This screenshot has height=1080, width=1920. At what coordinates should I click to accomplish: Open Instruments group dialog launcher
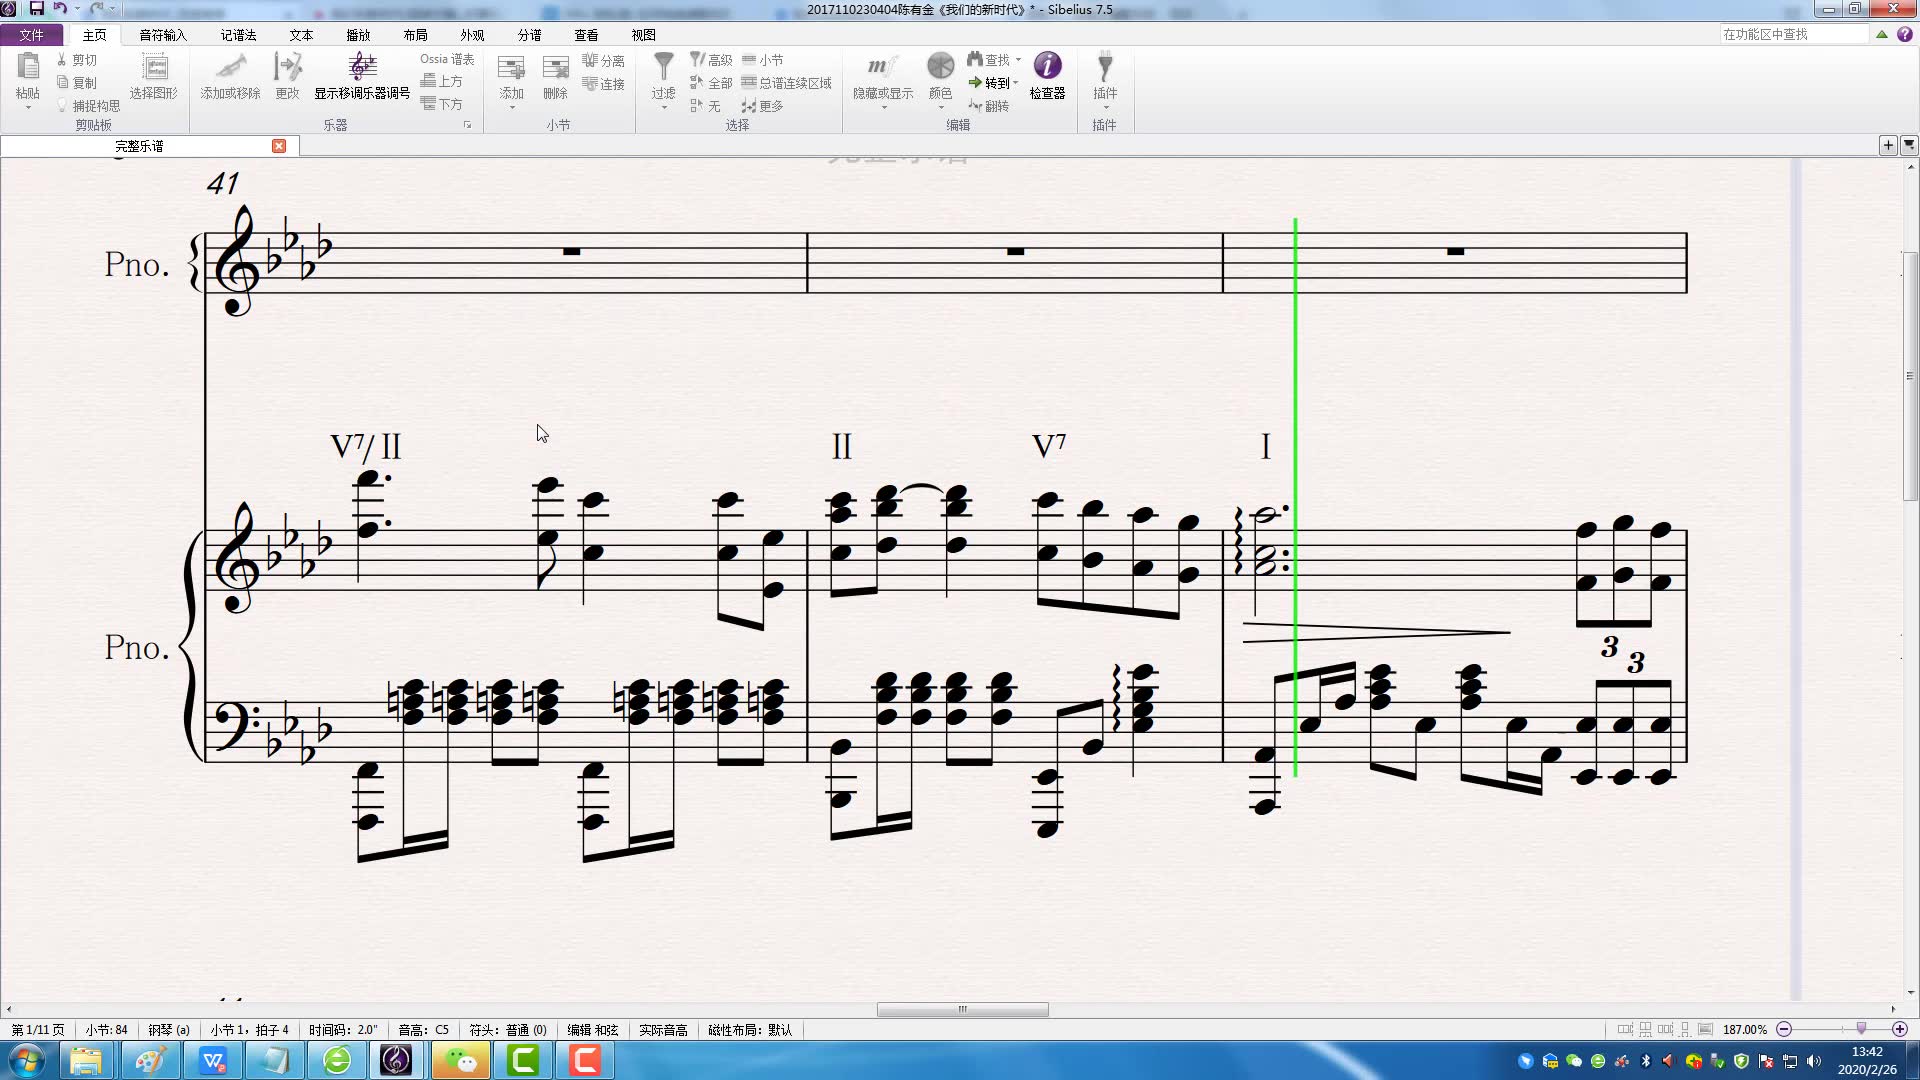467,125
